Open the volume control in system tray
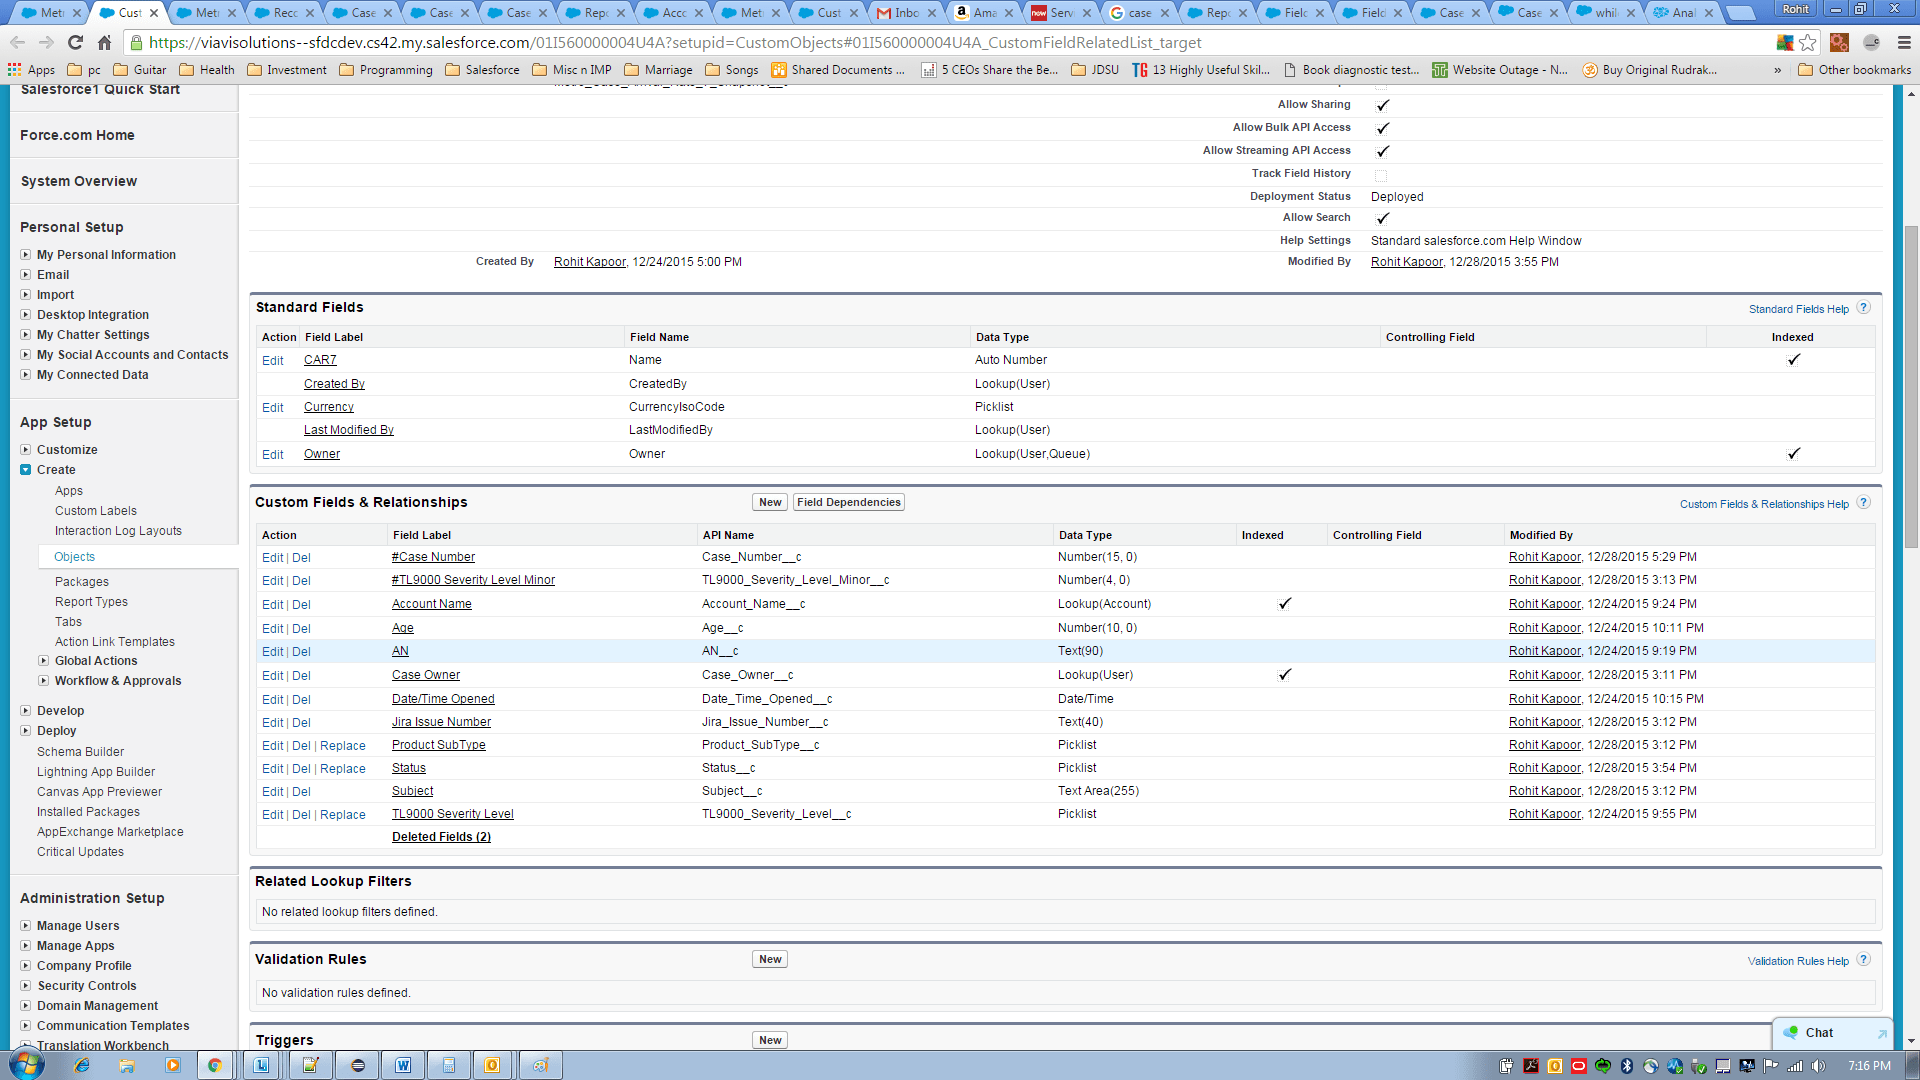 click(x=1816, y=1065)
